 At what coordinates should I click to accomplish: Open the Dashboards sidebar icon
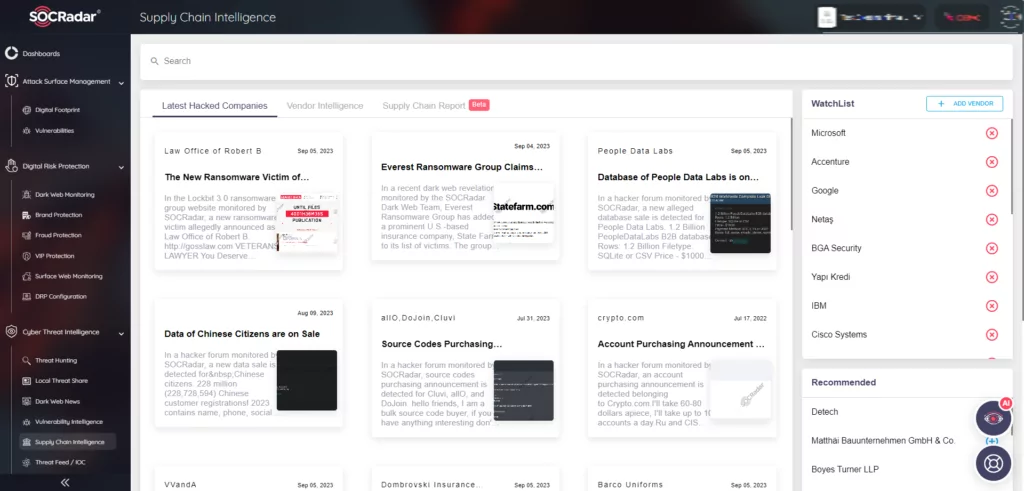click(11, 54)
